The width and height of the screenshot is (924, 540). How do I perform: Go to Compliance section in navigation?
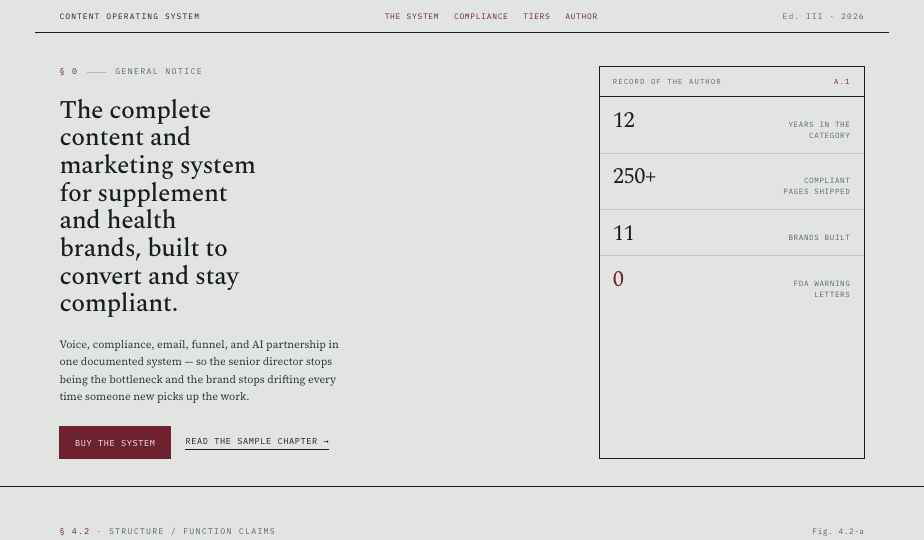coord(481,17)
